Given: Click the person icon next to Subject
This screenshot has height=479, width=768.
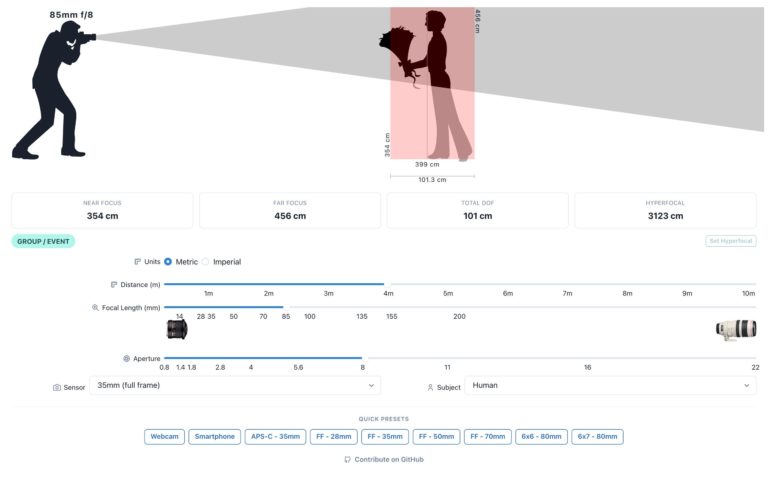Looking at the screenshot, I should pos(430,387).
